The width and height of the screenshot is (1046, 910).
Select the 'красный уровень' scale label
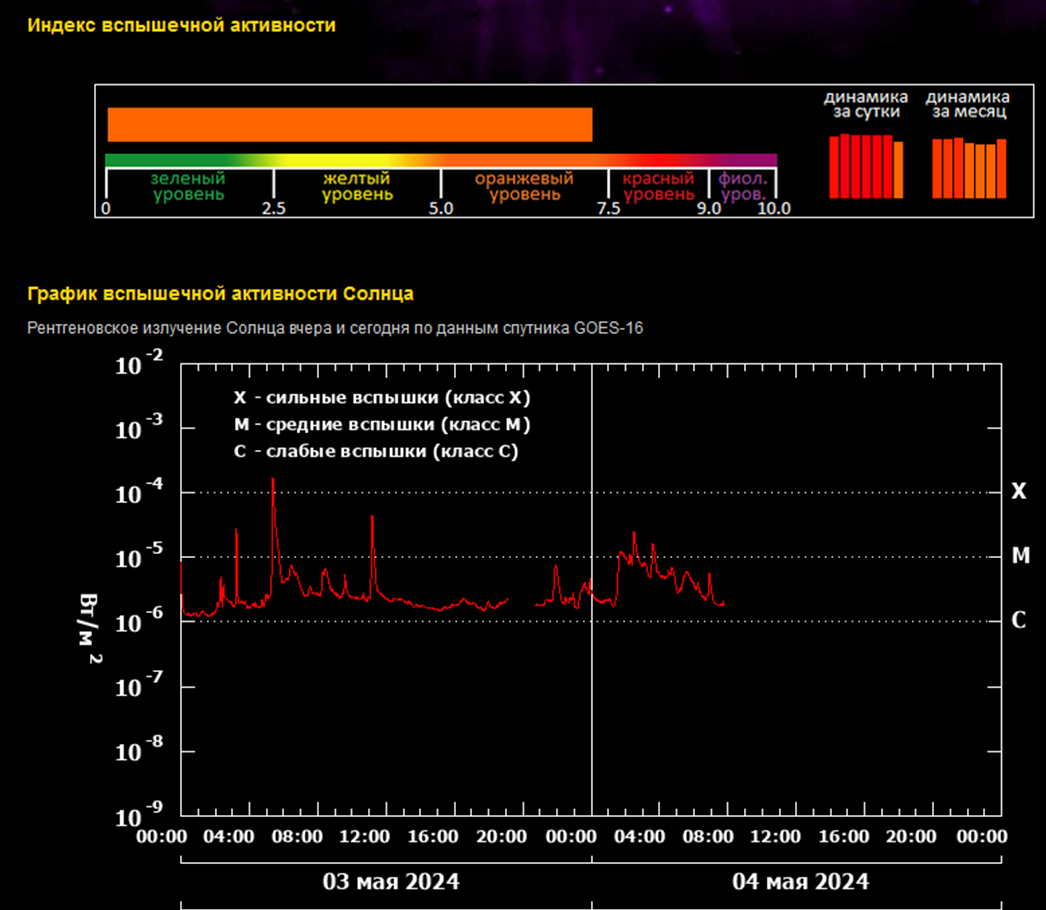pyautogui.click(x=658, y=186)
